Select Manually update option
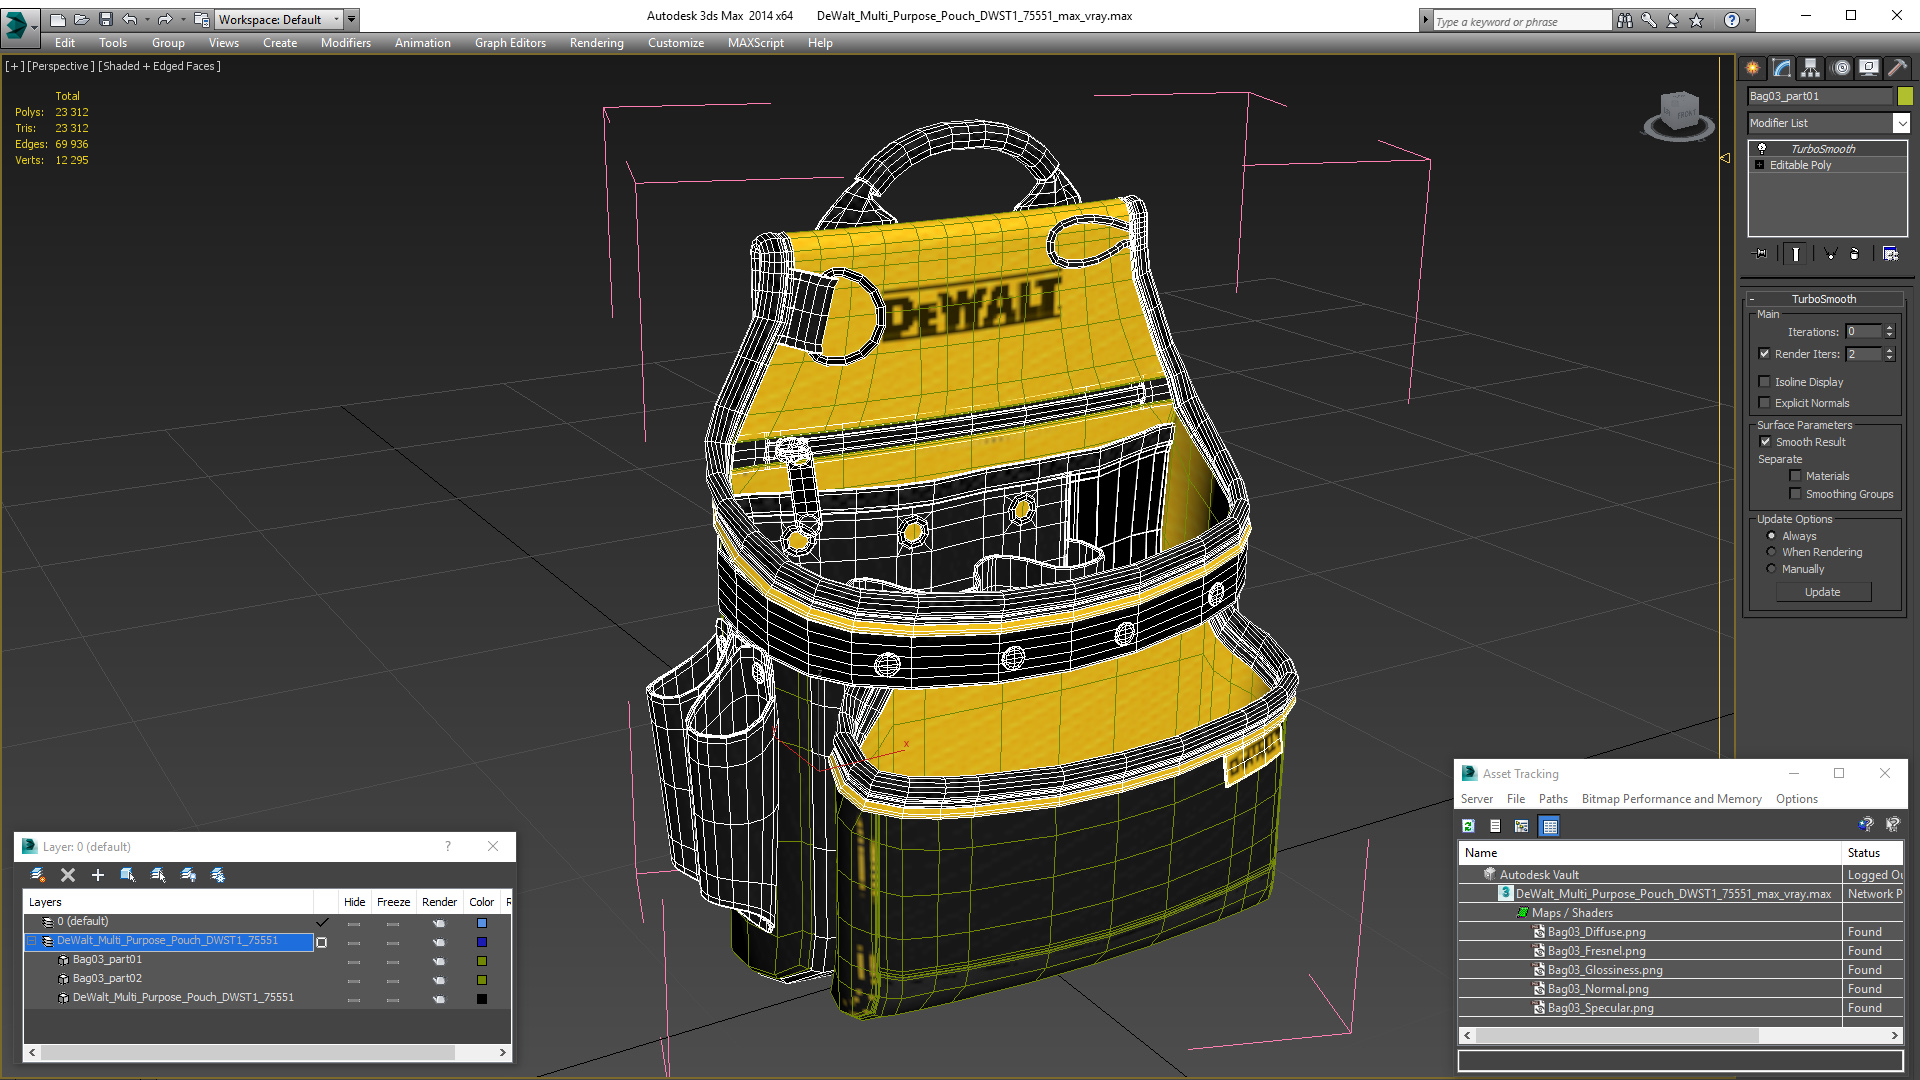Screen dimensions: 1920x1080 1772,569
